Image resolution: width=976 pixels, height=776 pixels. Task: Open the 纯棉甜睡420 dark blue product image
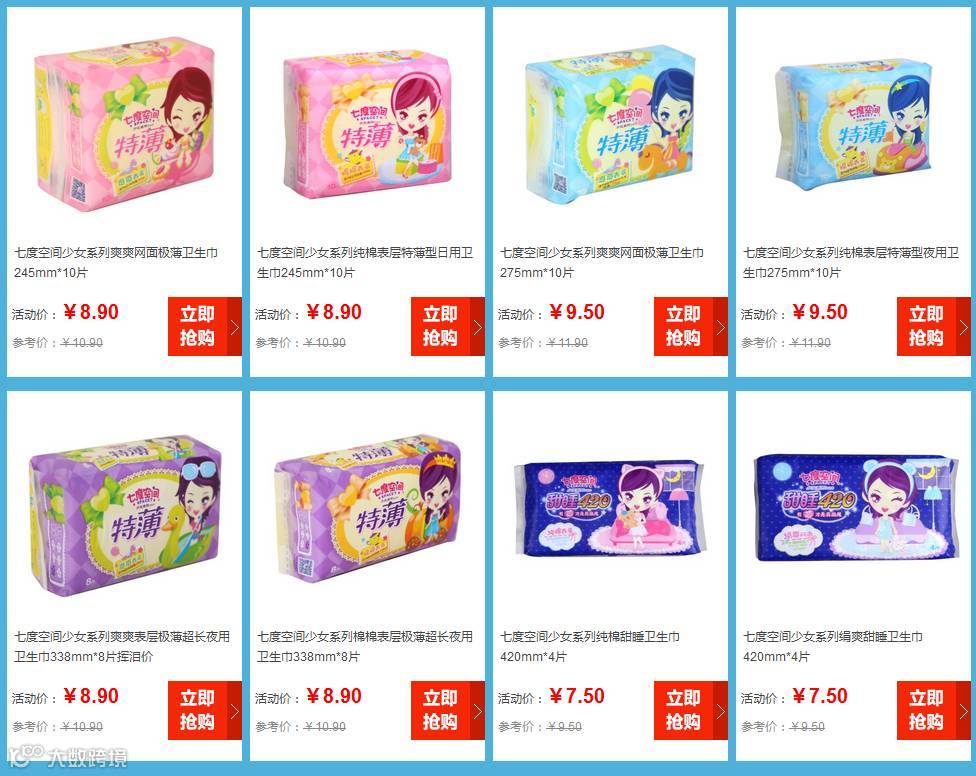click(611, 509)
